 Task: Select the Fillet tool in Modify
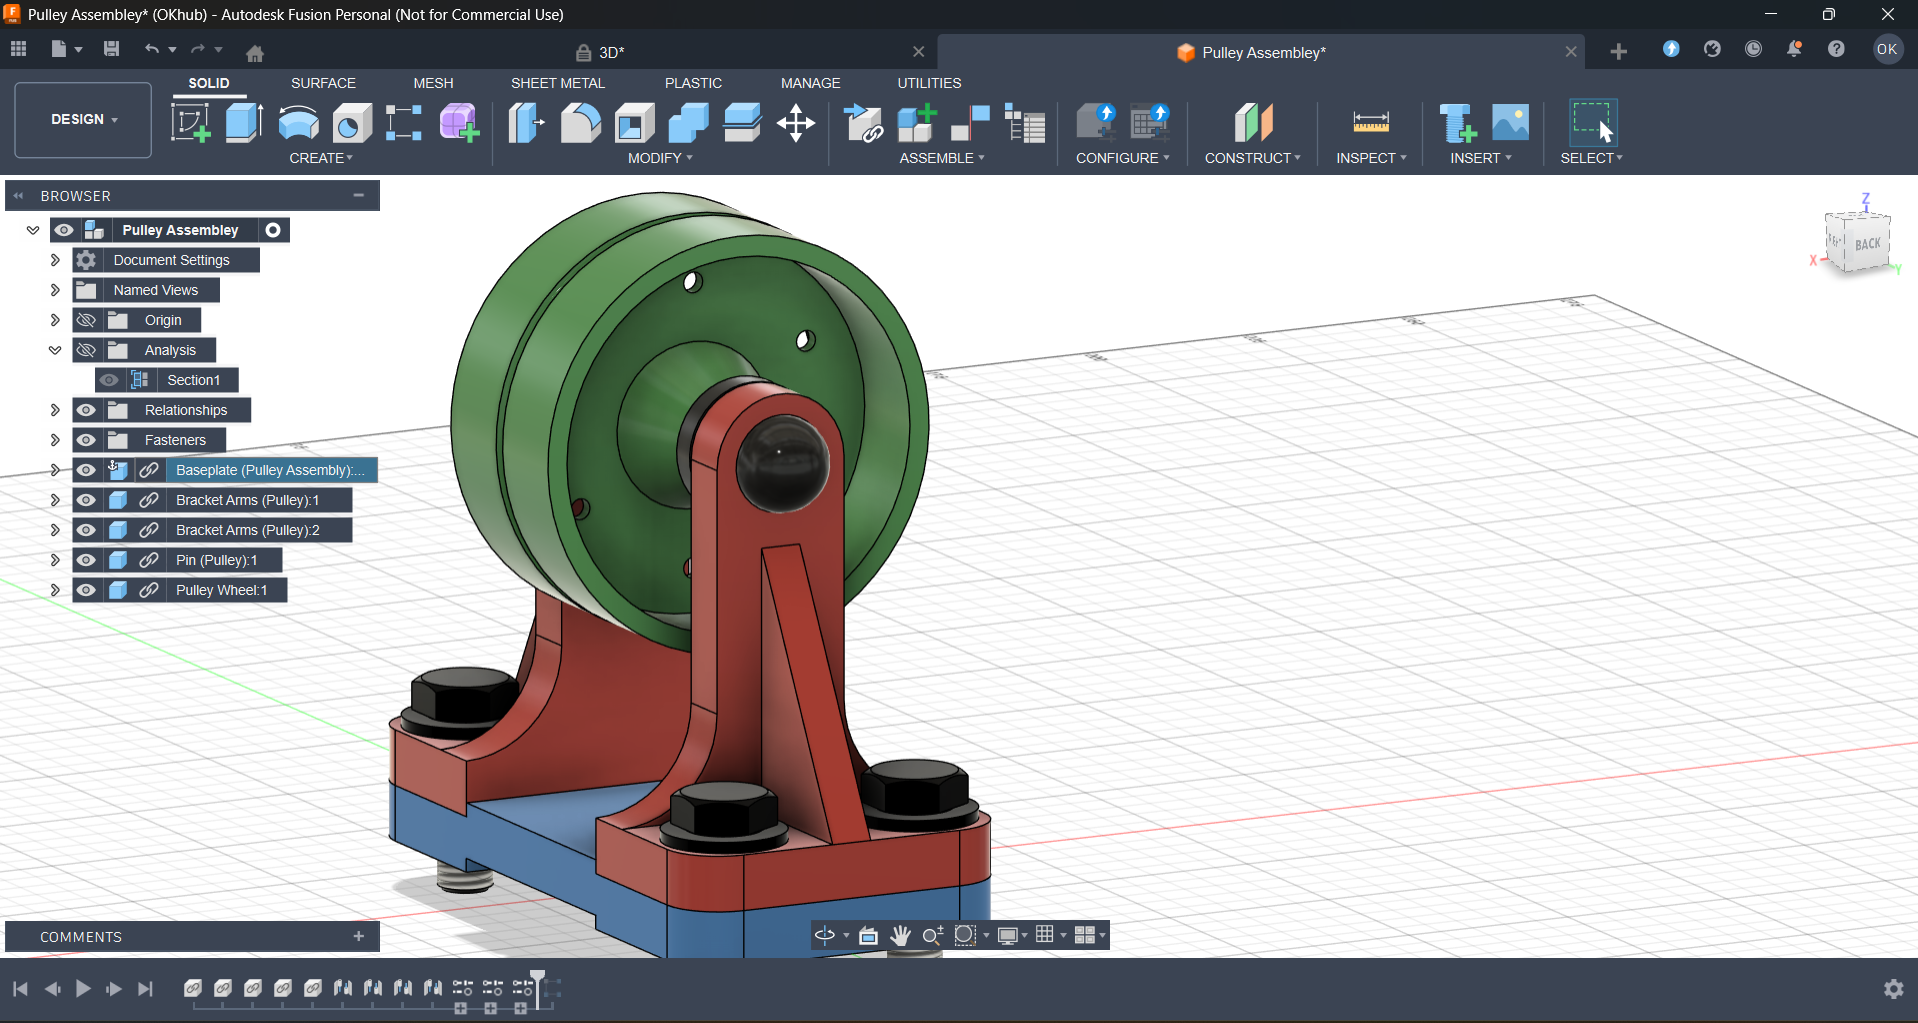[580, 124]
